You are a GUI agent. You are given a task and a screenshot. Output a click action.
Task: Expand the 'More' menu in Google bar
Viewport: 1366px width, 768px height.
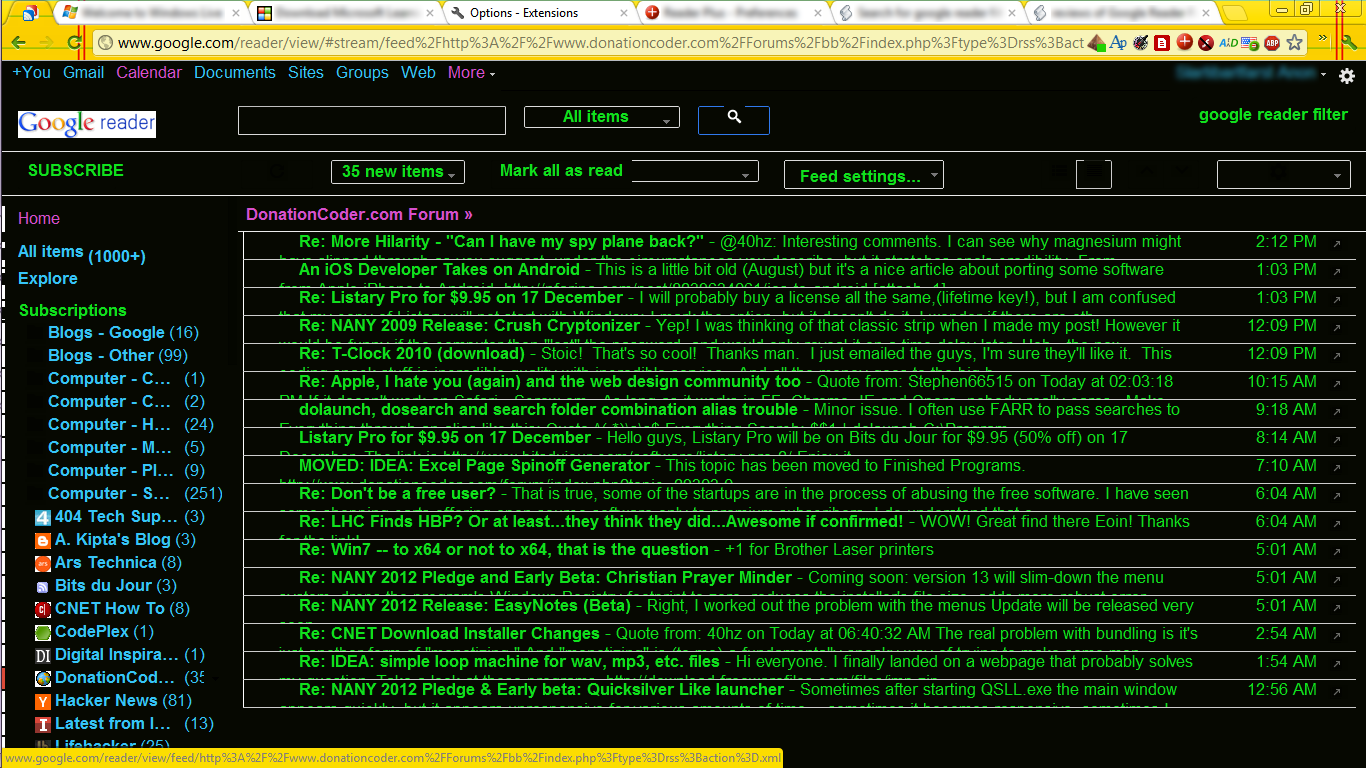[471, 73]
